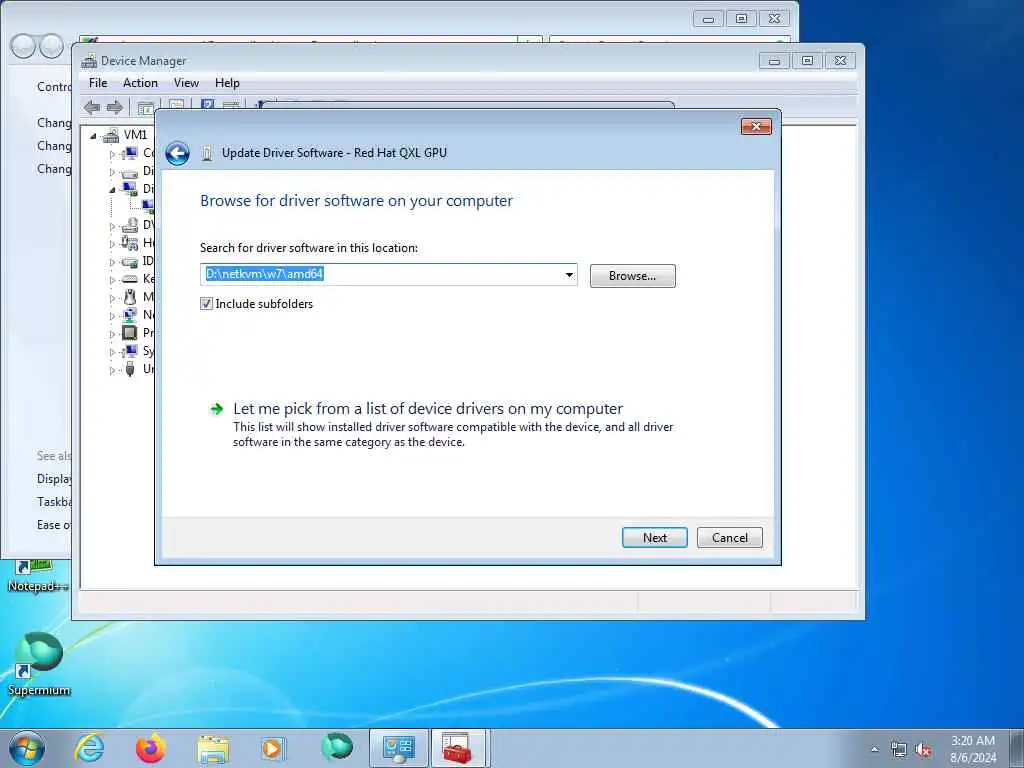Select the Processors category icon
The height and width of the screenshot is (768, 1024).
point(130,332)
